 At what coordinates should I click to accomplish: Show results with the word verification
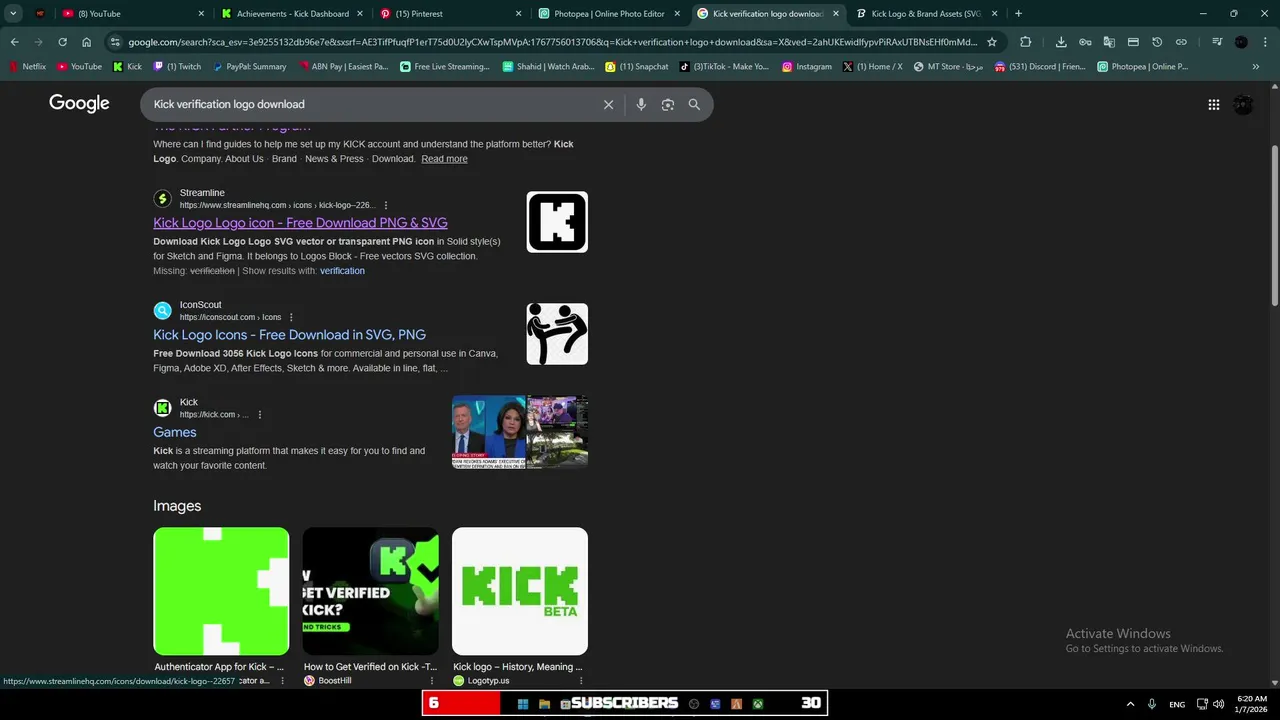coord(342,271)
